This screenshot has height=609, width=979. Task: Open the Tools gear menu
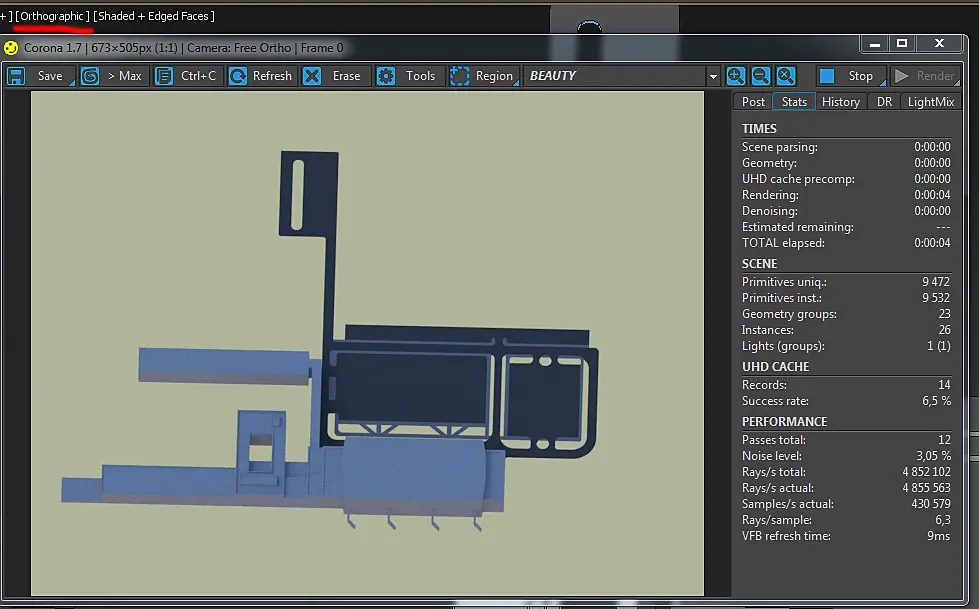[408, 76]
